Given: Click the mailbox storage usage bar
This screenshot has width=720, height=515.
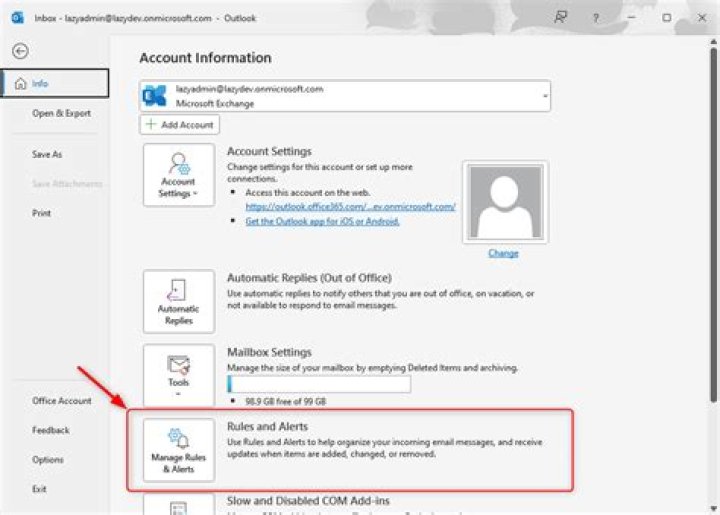Looking at the screenshot, I should 319,384.
